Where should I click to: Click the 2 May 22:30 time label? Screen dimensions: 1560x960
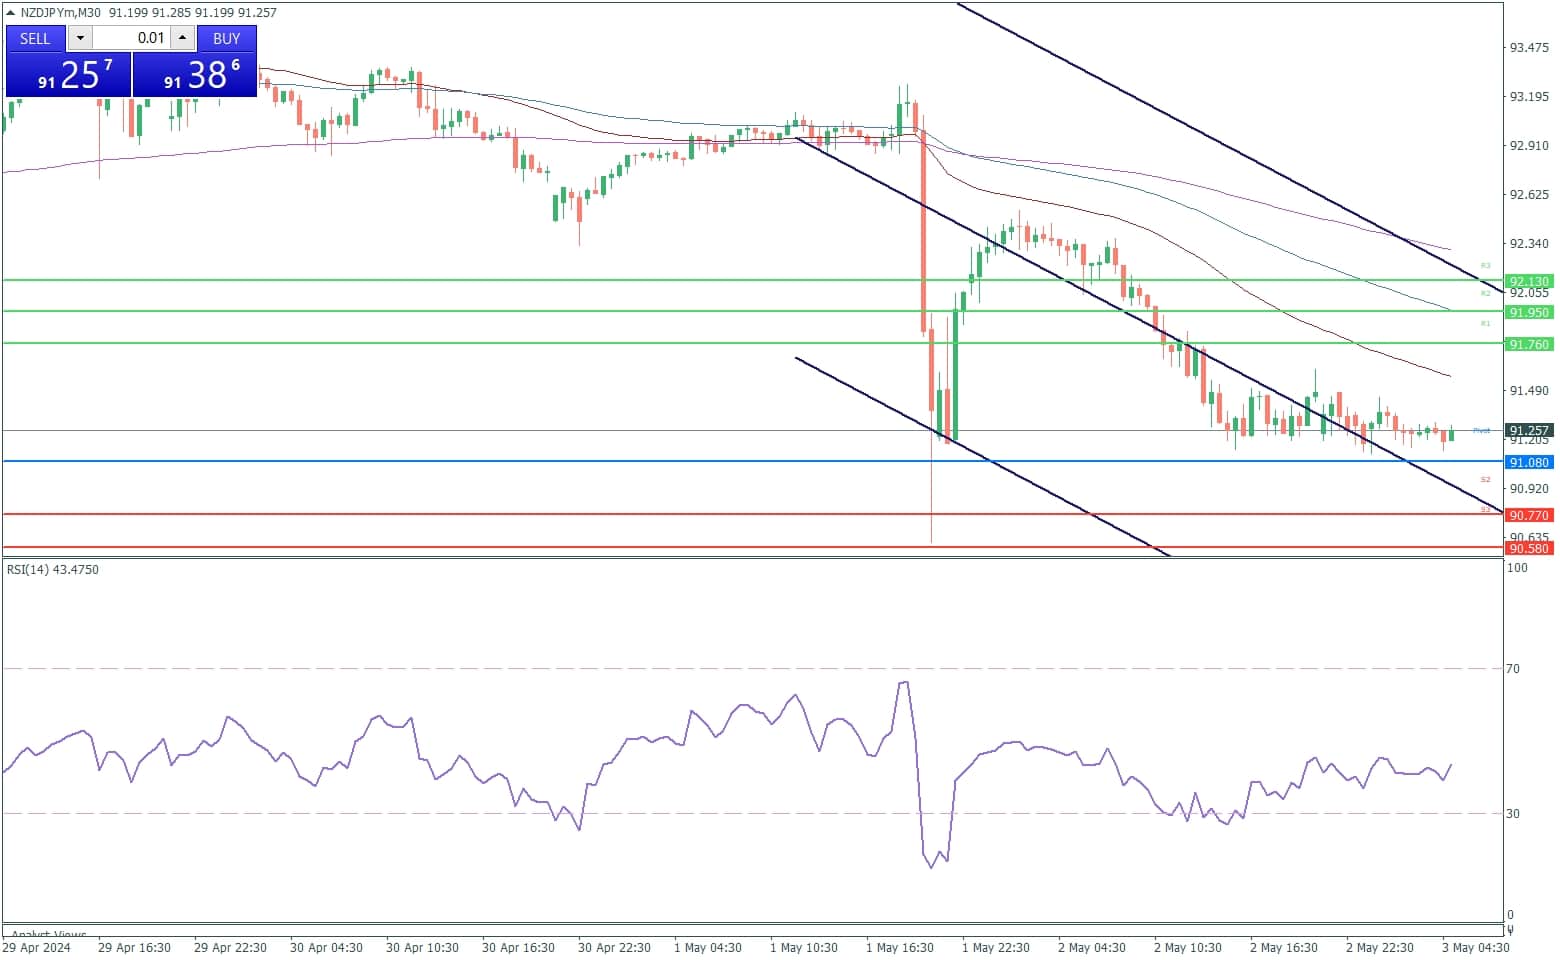(1380, 948)
